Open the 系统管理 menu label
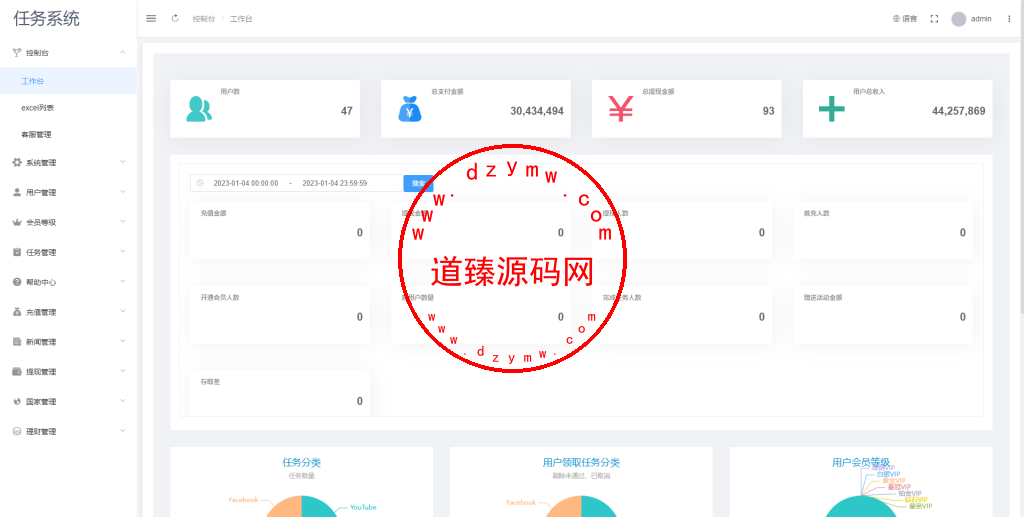Viewport: 1024px width, 517px height. (40, 163)
